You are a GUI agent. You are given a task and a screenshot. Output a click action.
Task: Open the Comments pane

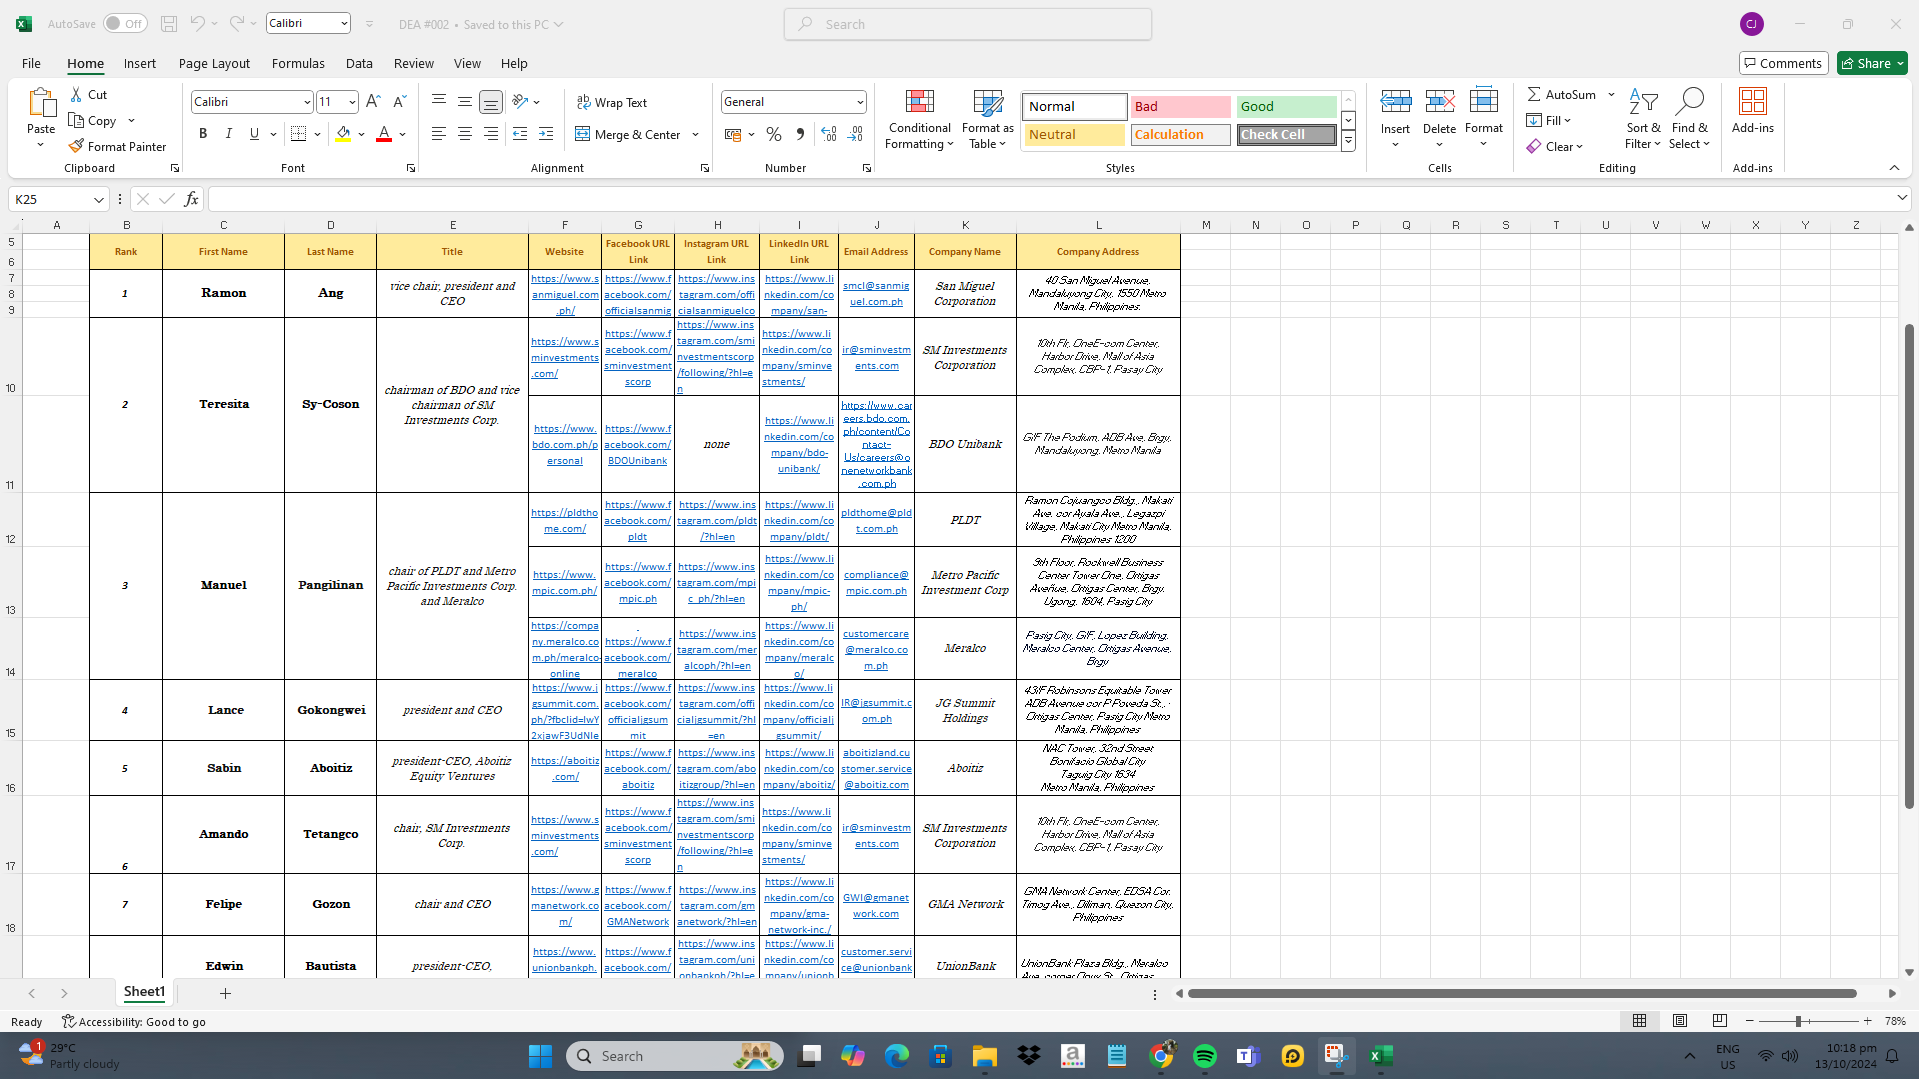pyautogui.click(x=1783, y=63)
